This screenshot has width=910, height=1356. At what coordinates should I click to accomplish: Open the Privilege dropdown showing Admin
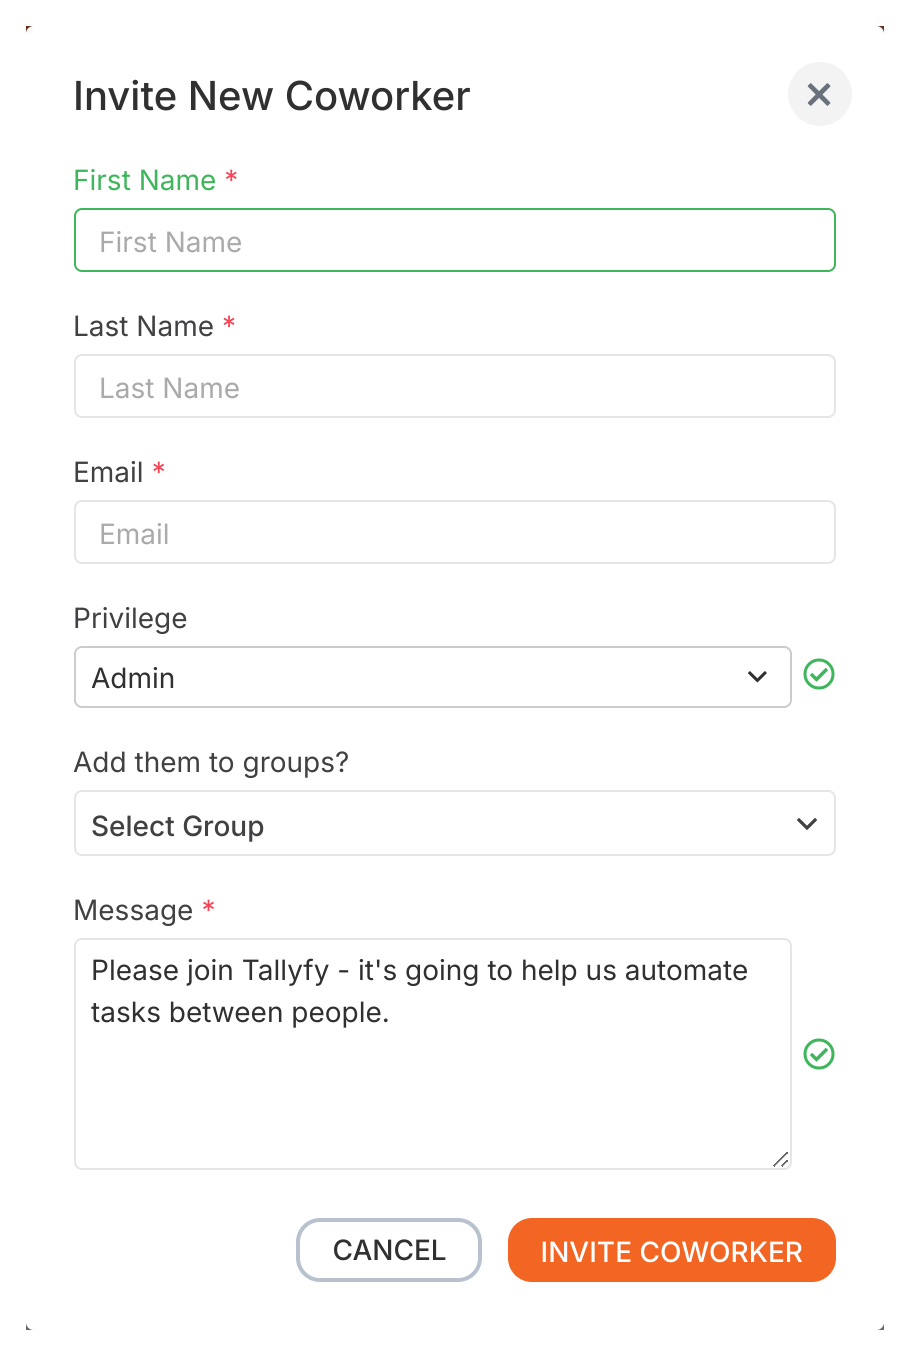coord(432,677)
